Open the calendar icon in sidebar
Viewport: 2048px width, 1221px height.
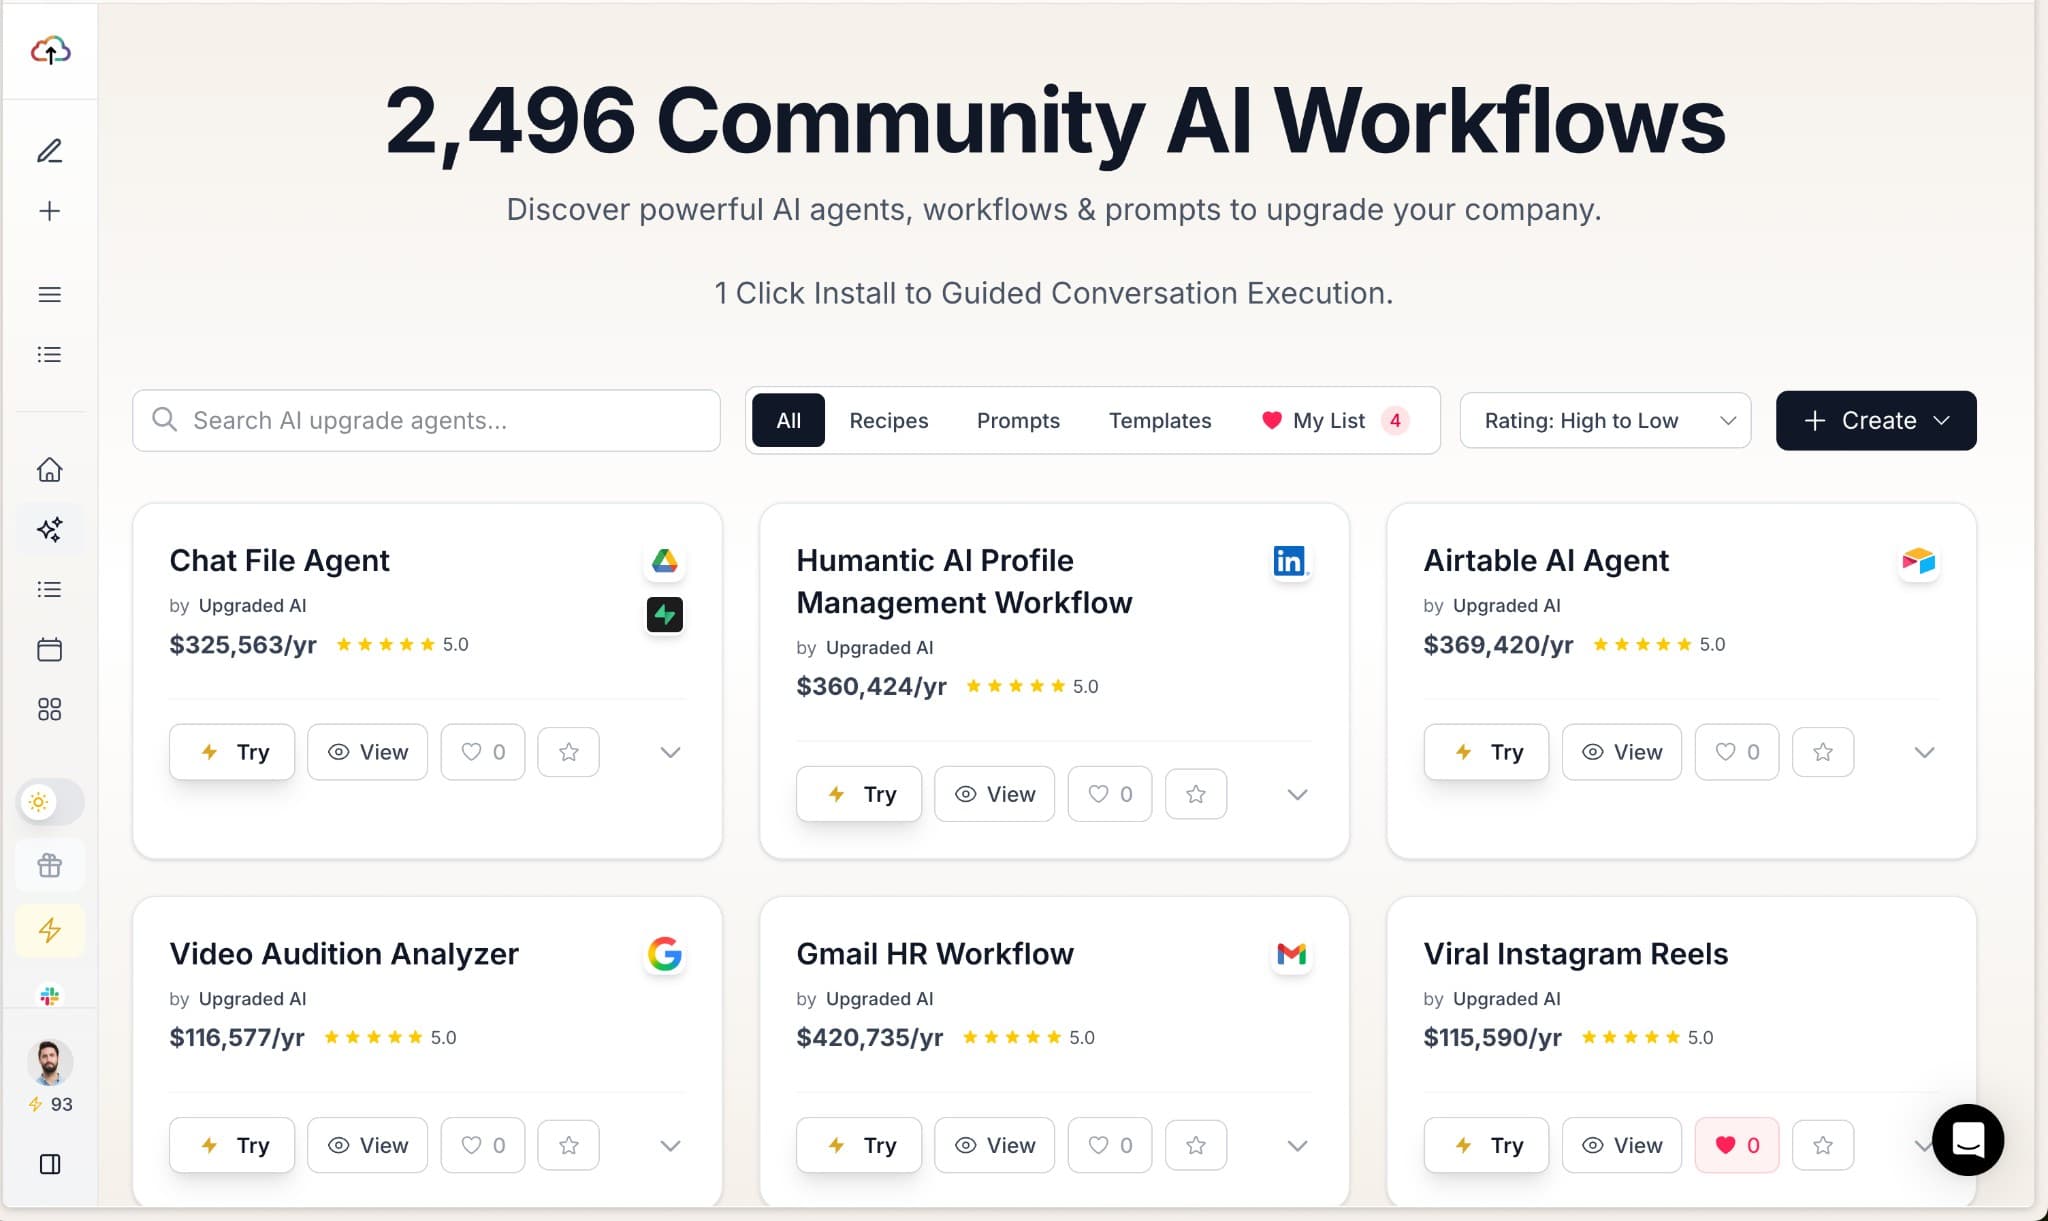(50, 650)
